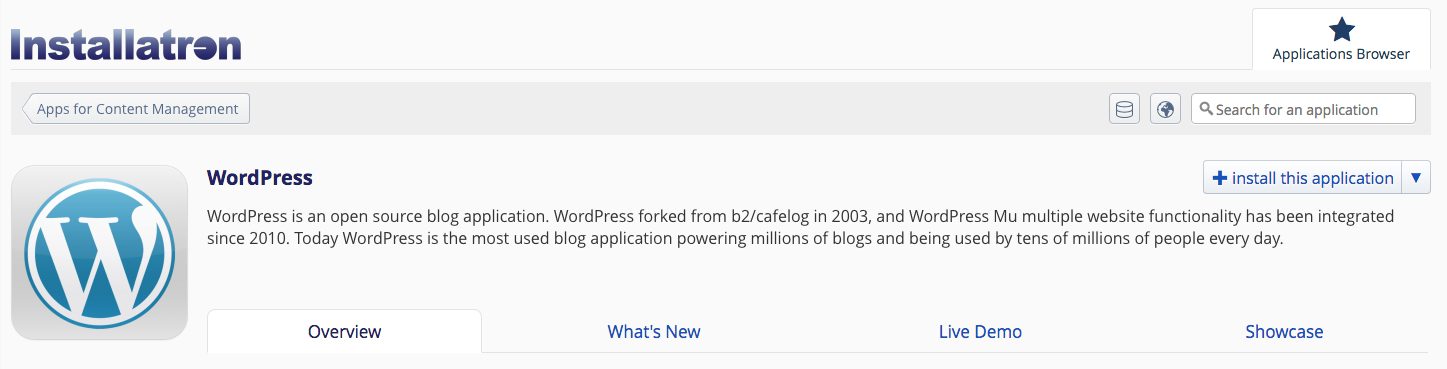
Task: Click the globe icon beside the search box
Action: tap(1165, 109)
